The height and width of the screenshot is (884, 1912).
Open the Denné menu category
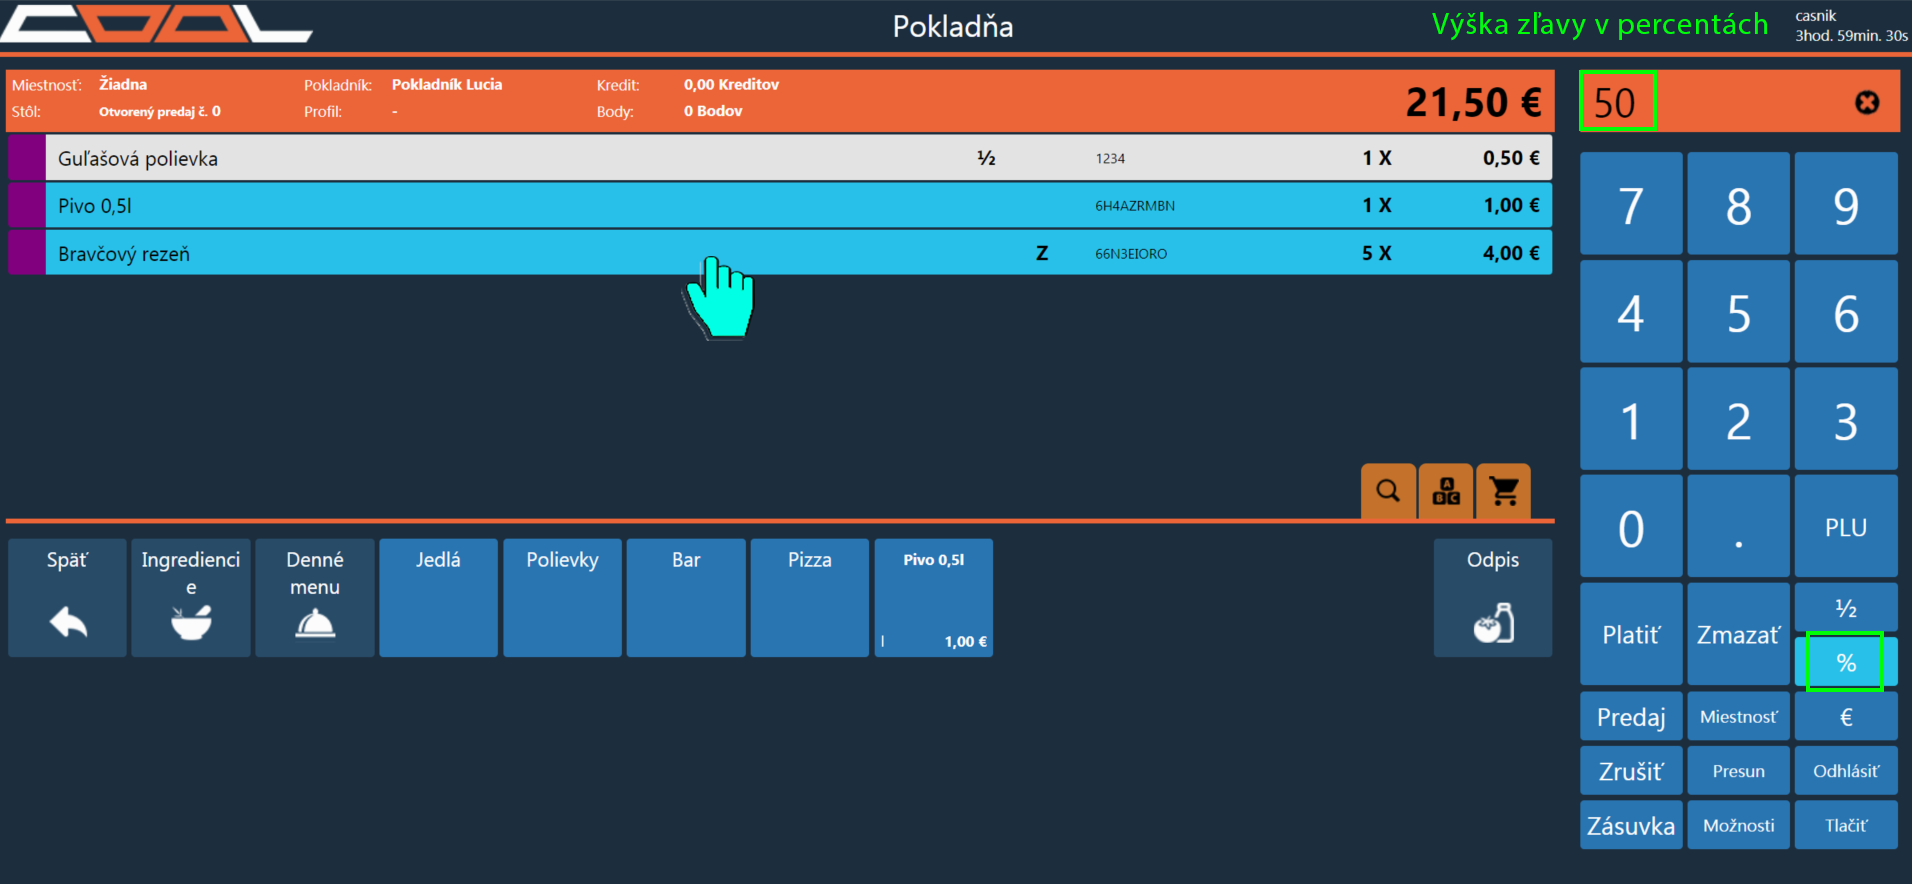click(314, 598)
